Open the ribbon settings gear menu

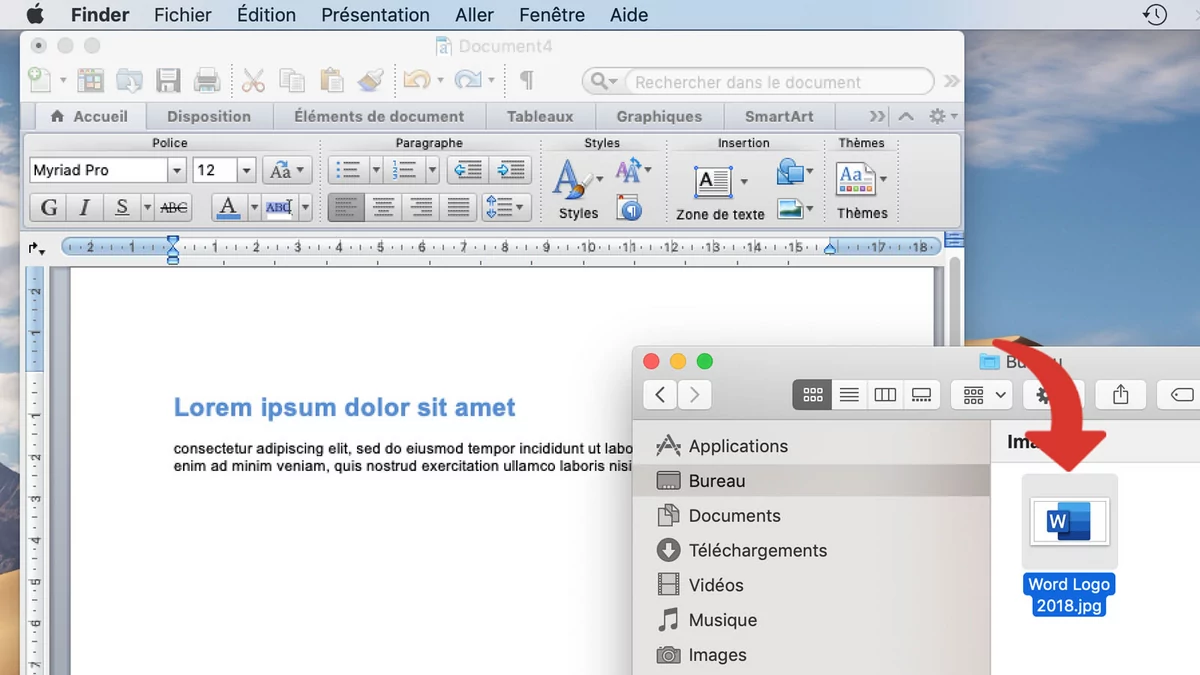943,116
